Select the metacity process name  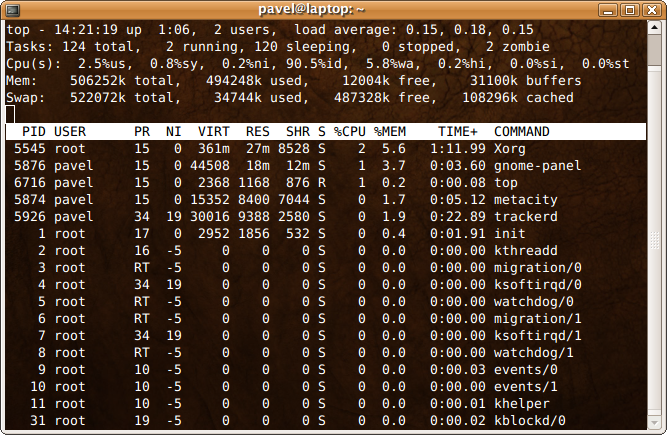point(526,200)
